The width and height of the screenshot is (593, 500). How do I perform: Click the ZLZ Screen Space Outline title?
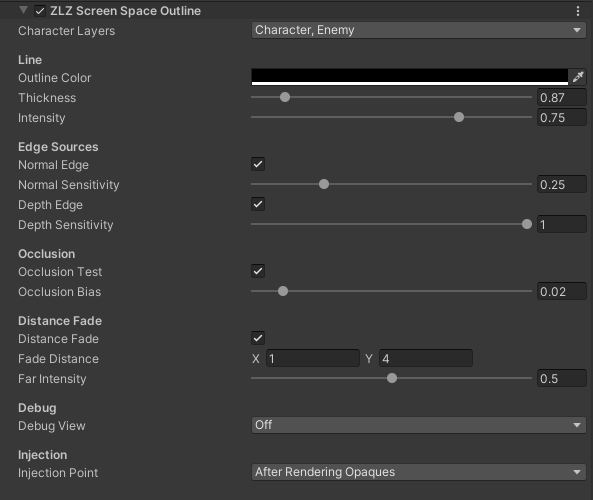click(126, 11)
